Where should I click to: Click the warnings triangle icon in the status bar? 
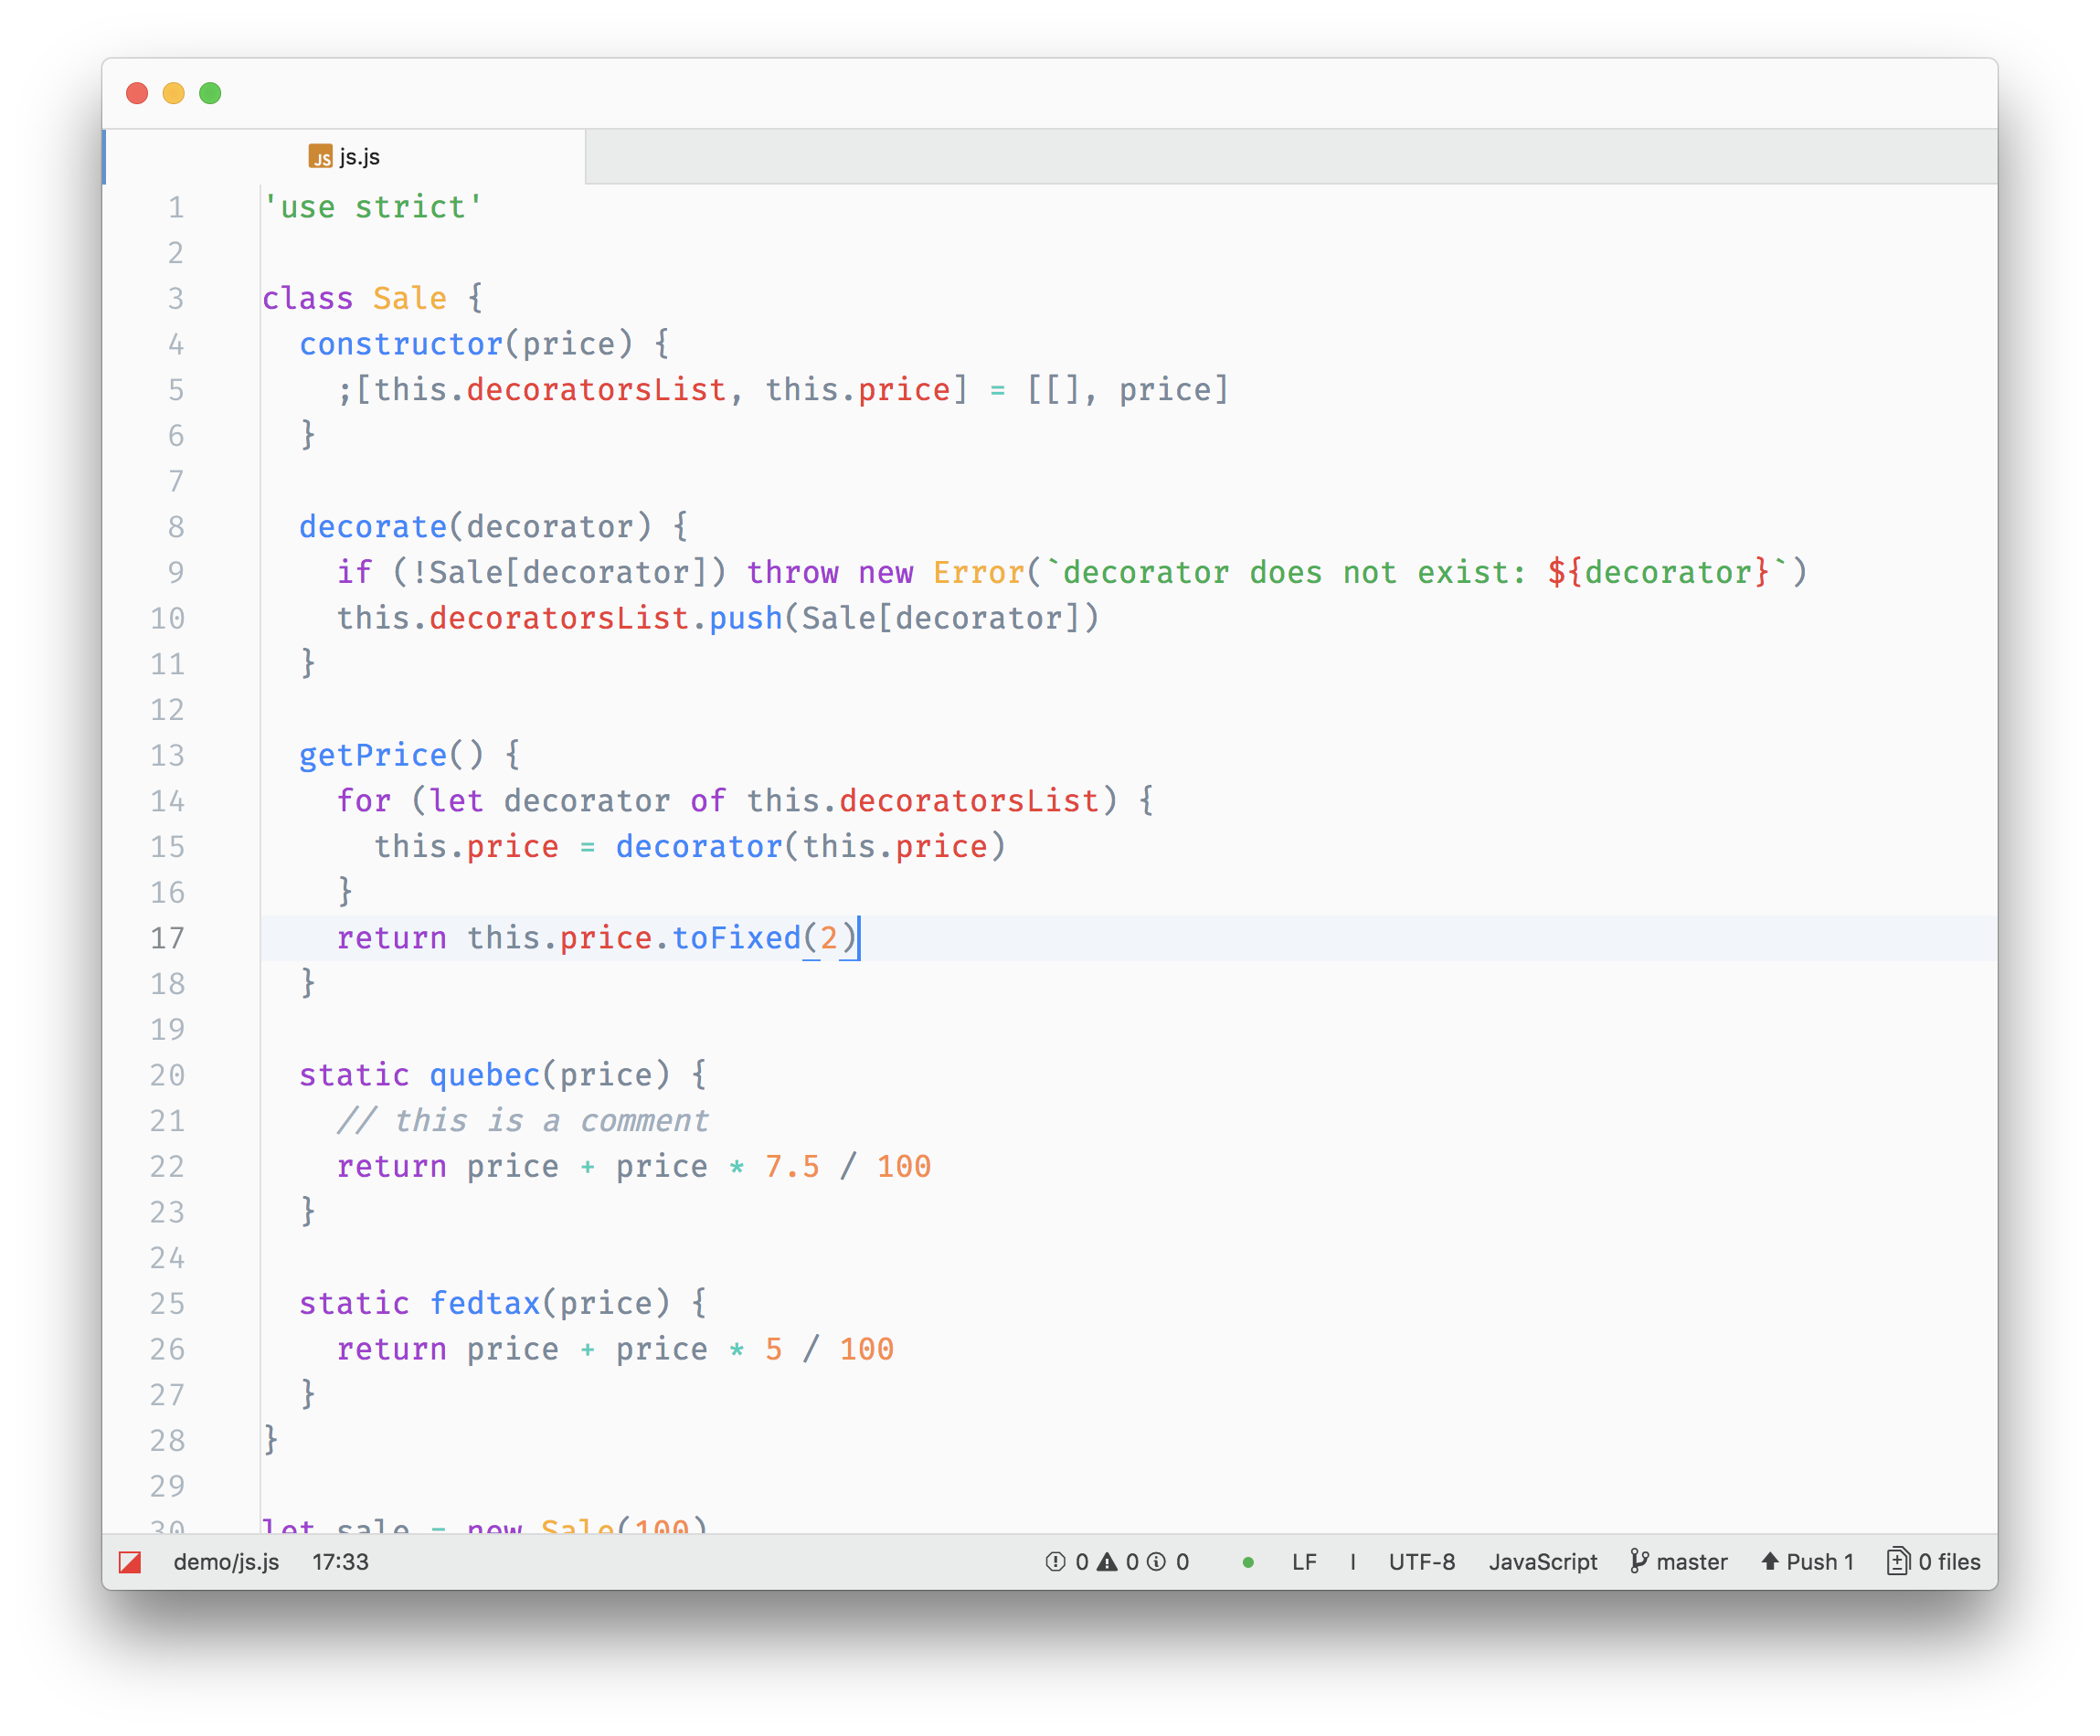(1107, 1562)
